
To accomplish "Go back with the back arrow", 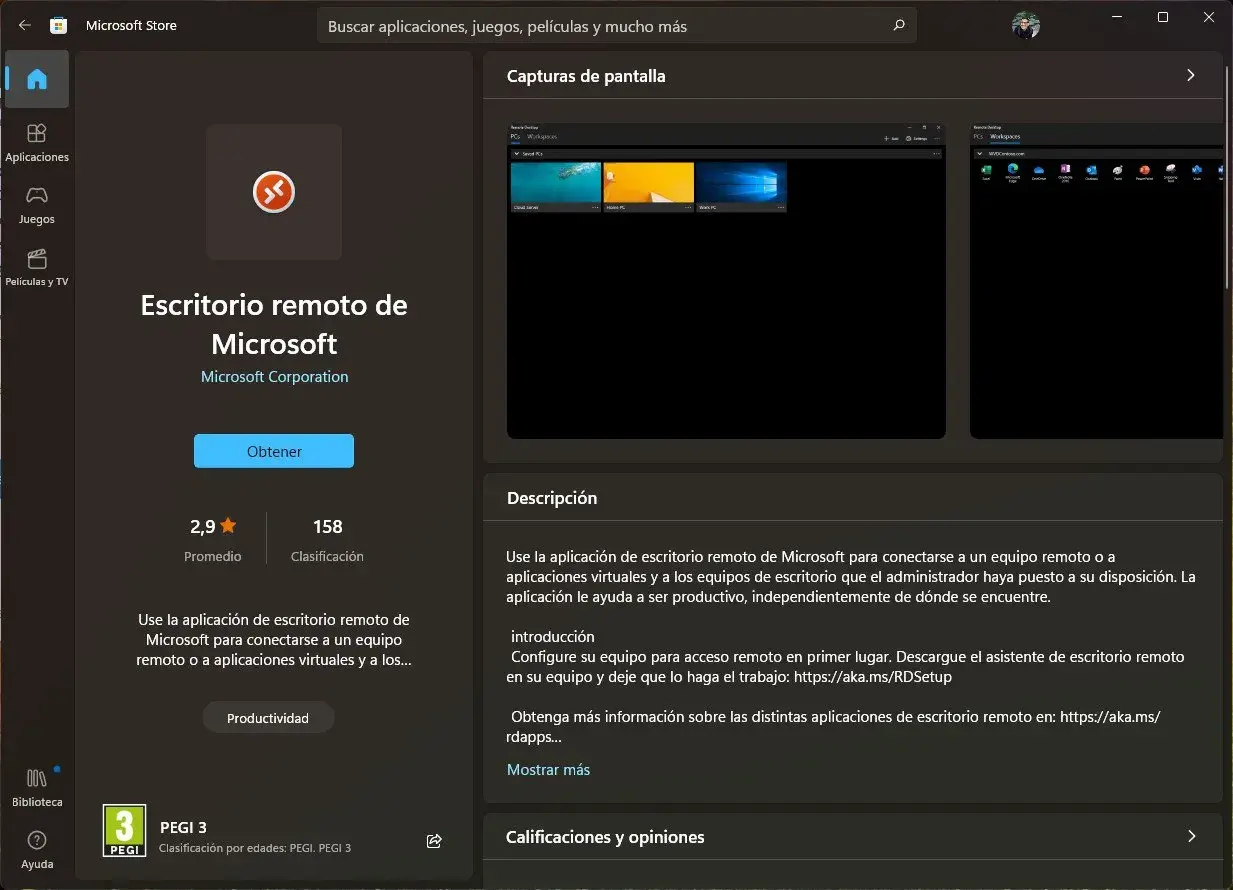I will pyautogui.click(x=25, y=26).
